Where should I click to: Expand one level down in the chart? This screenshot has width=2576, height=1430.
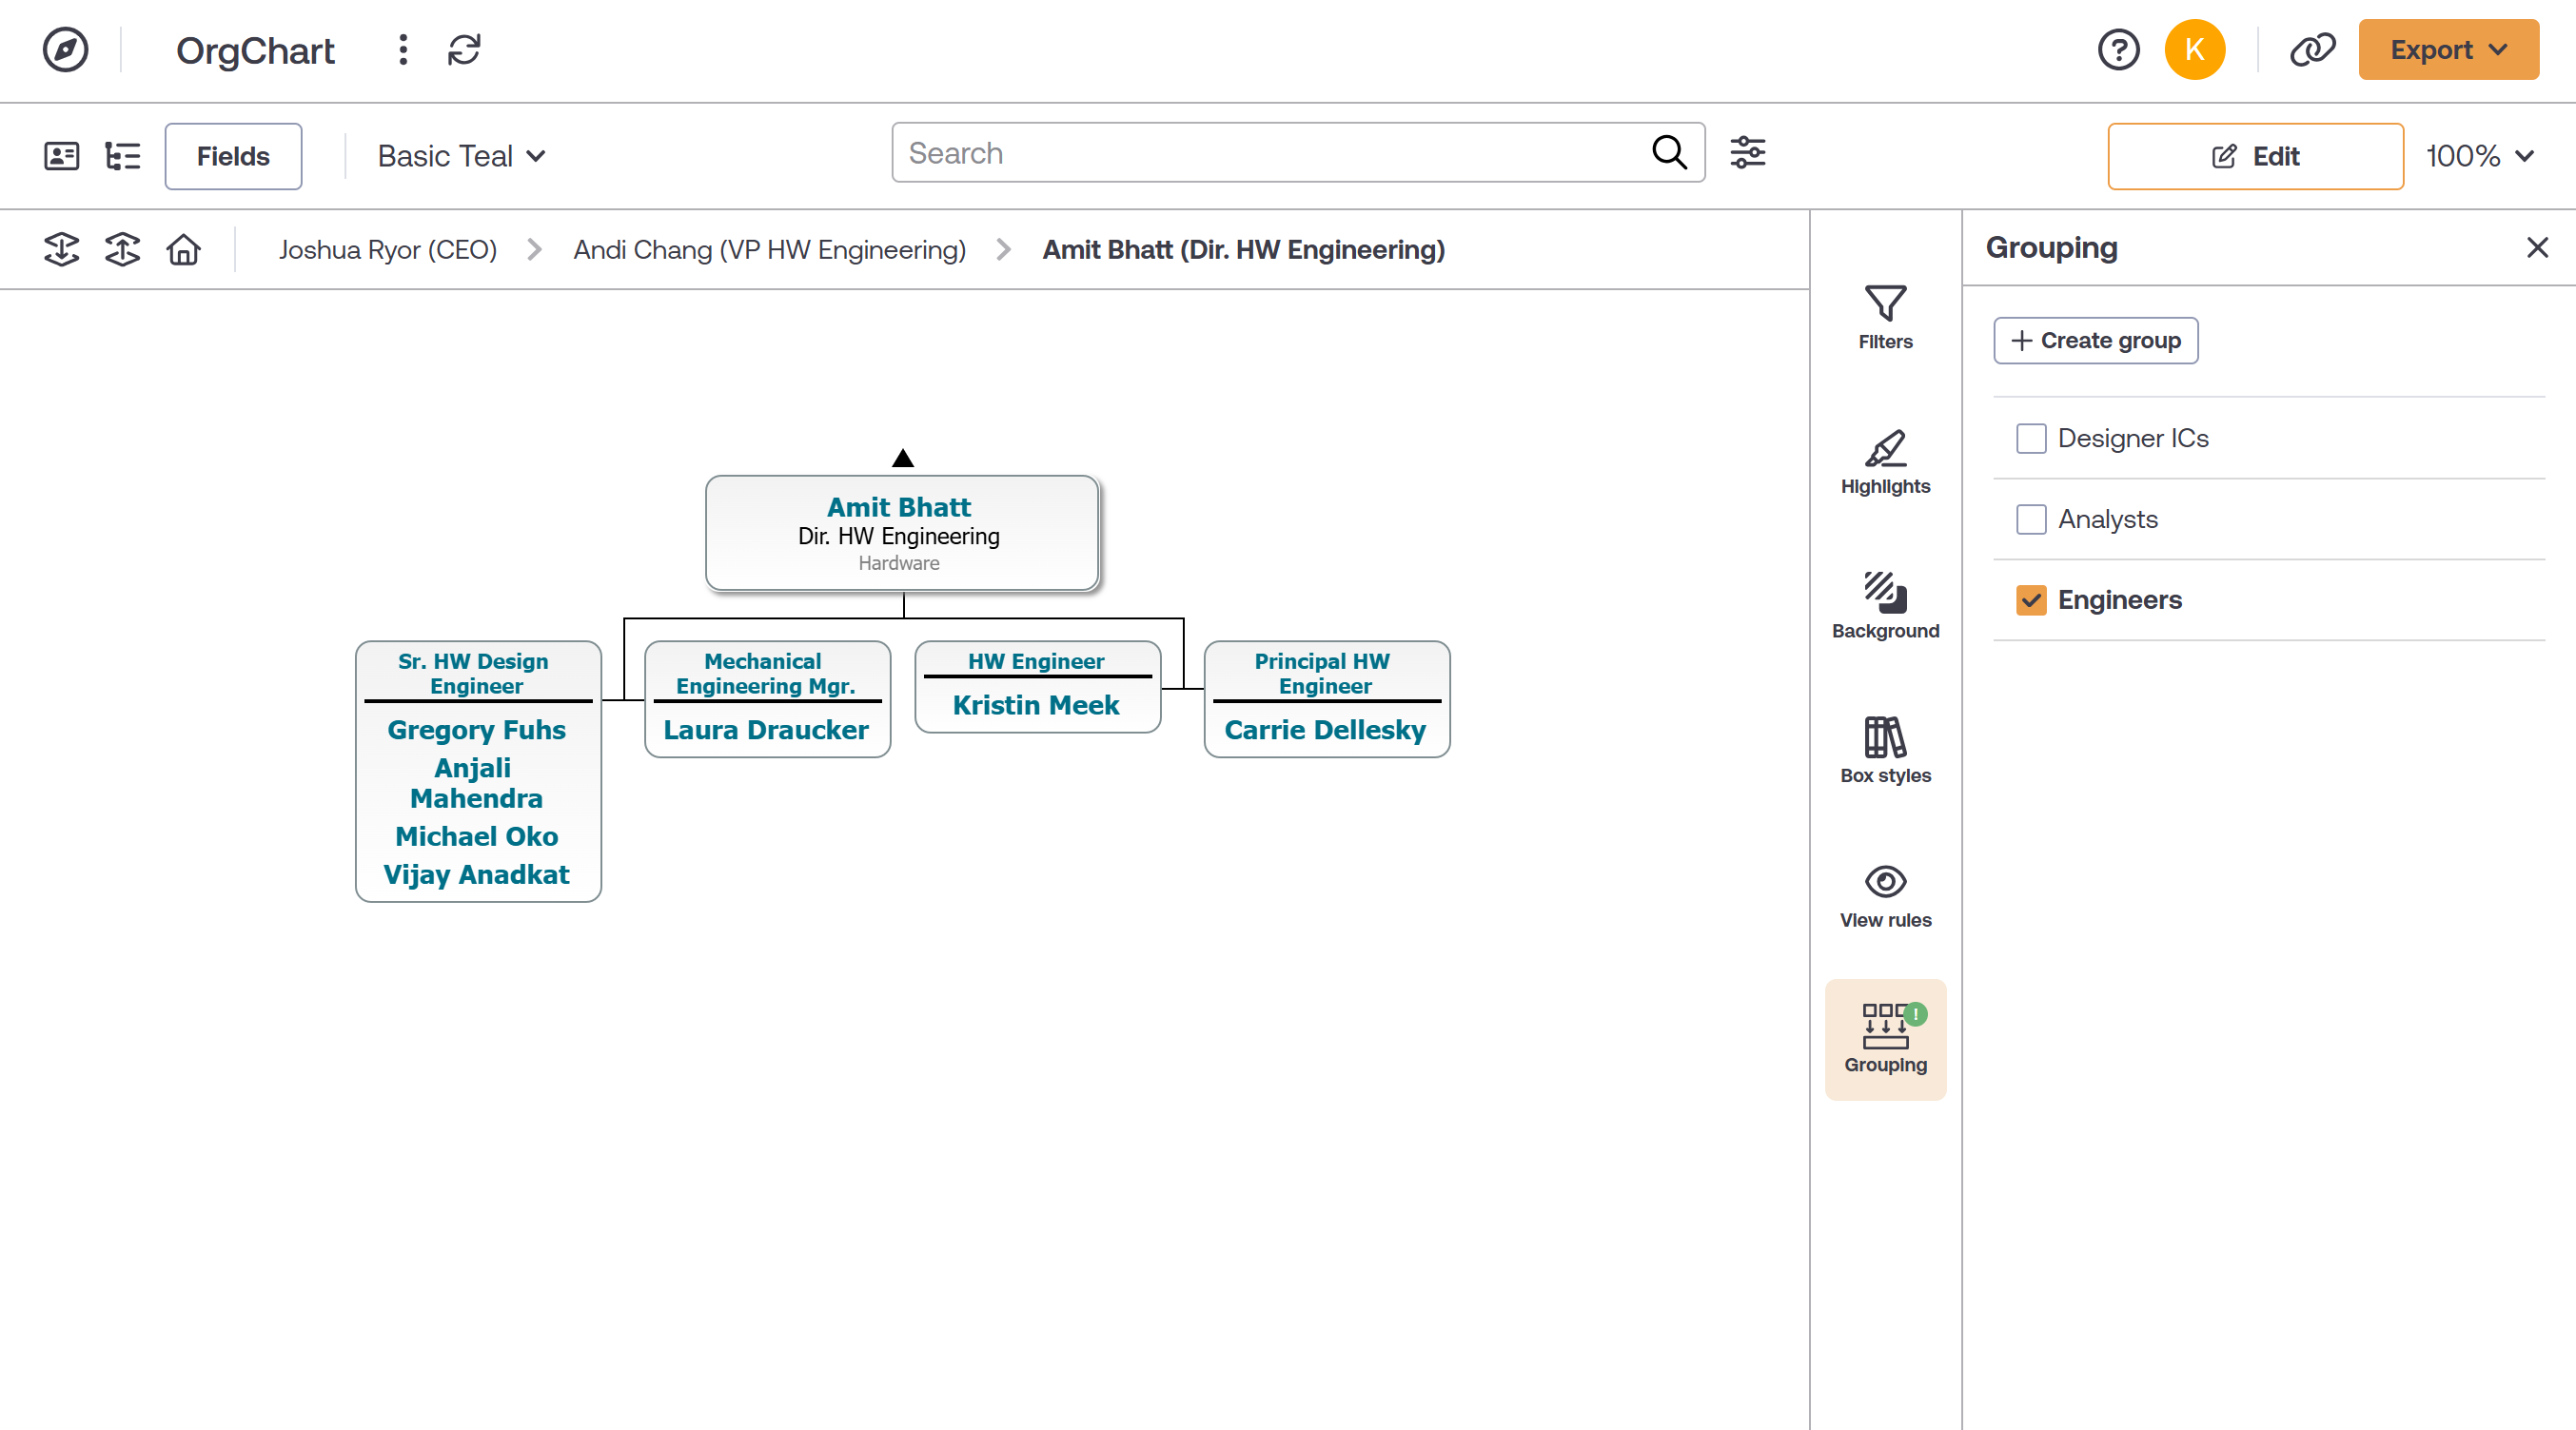click(60, 249)
